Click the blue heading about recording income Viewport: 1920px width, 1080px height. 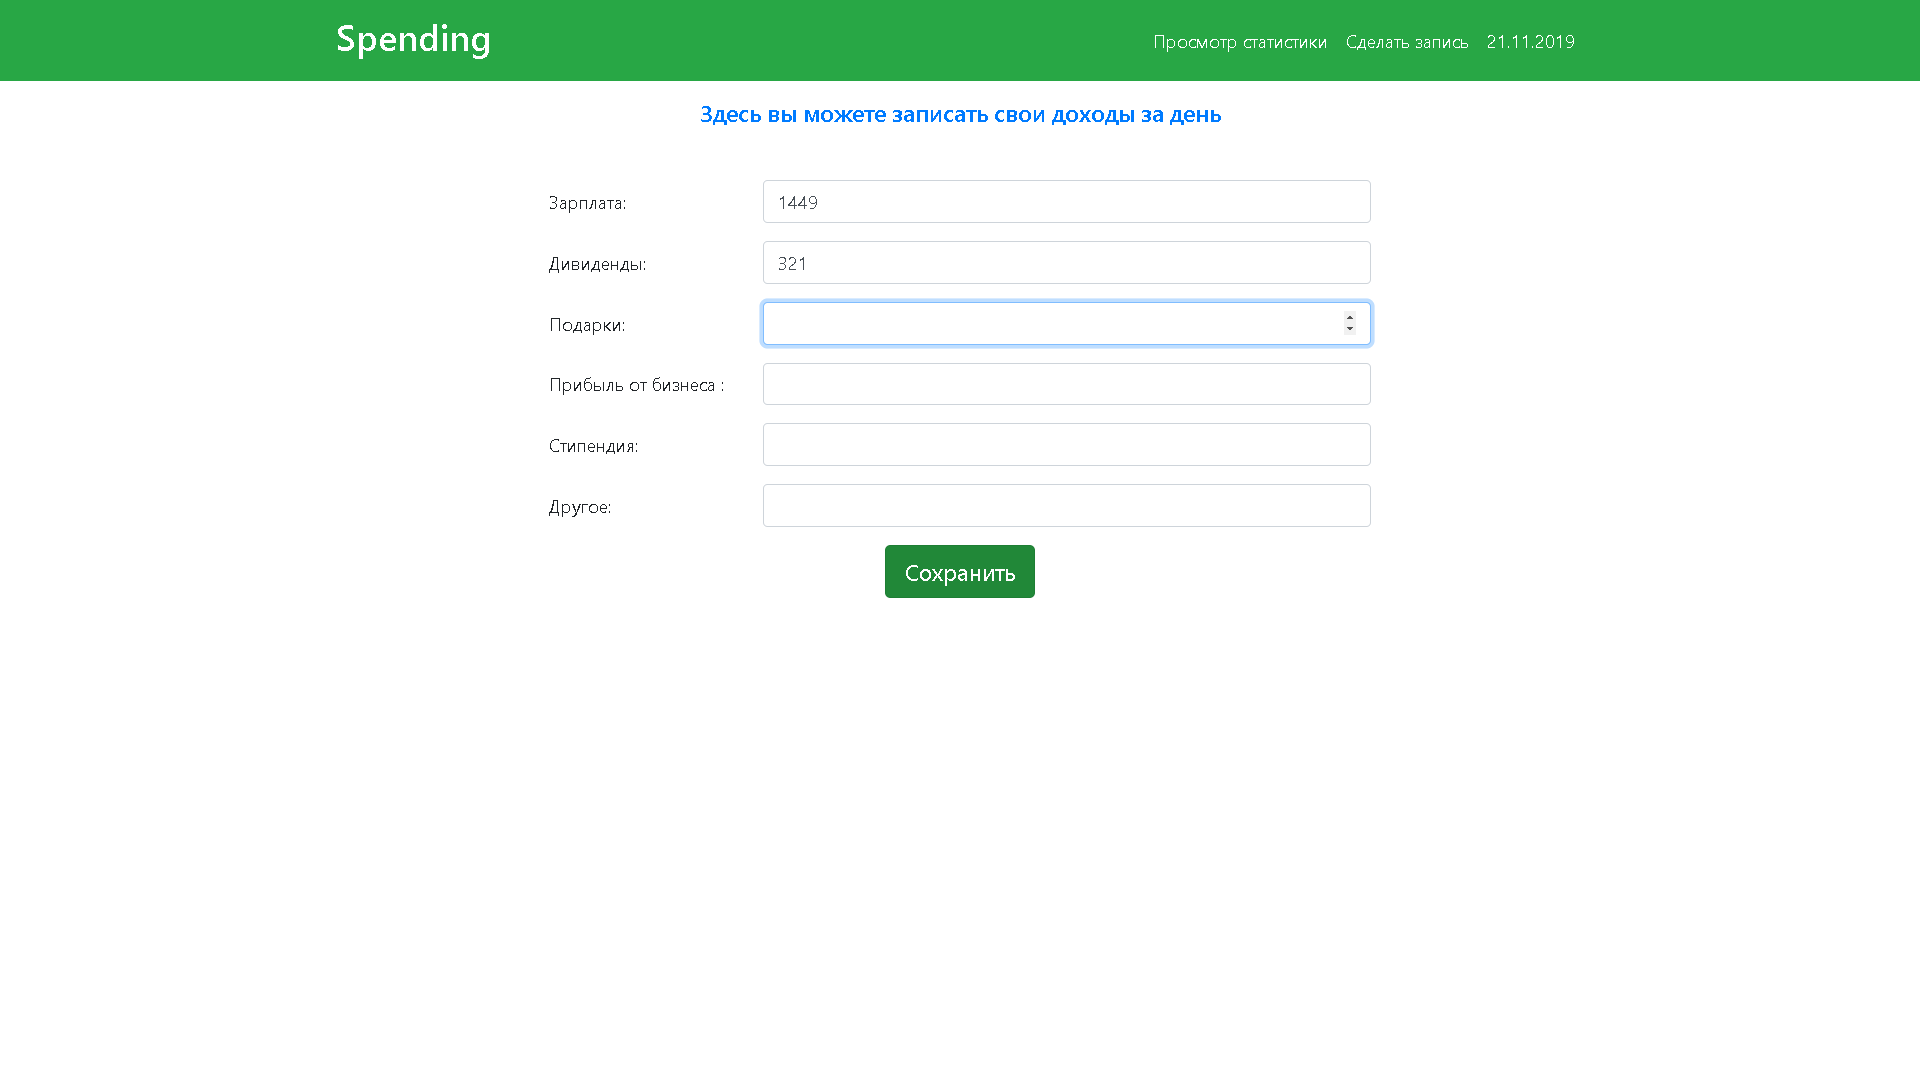coord(960,115)
